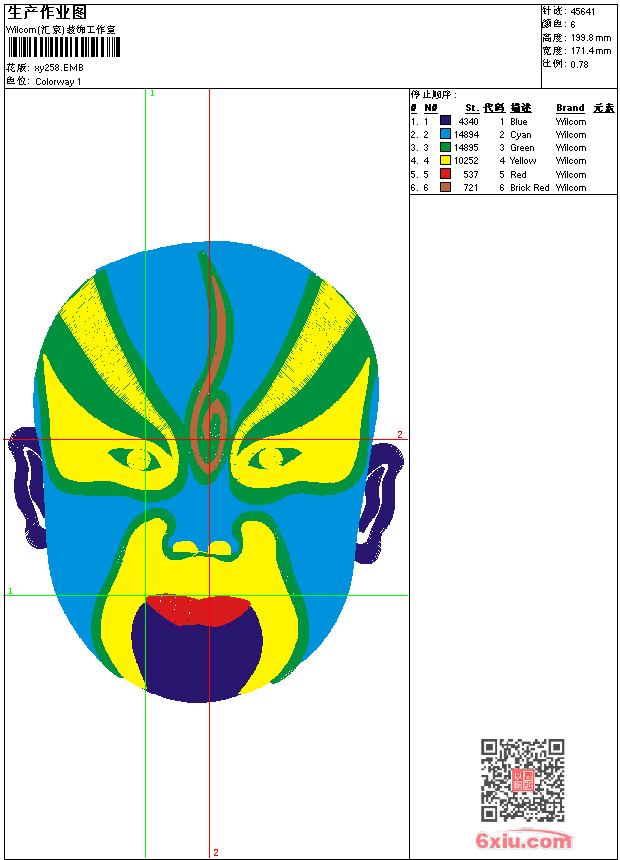Click the opera mask embroidery design preview

pos(206,472)
